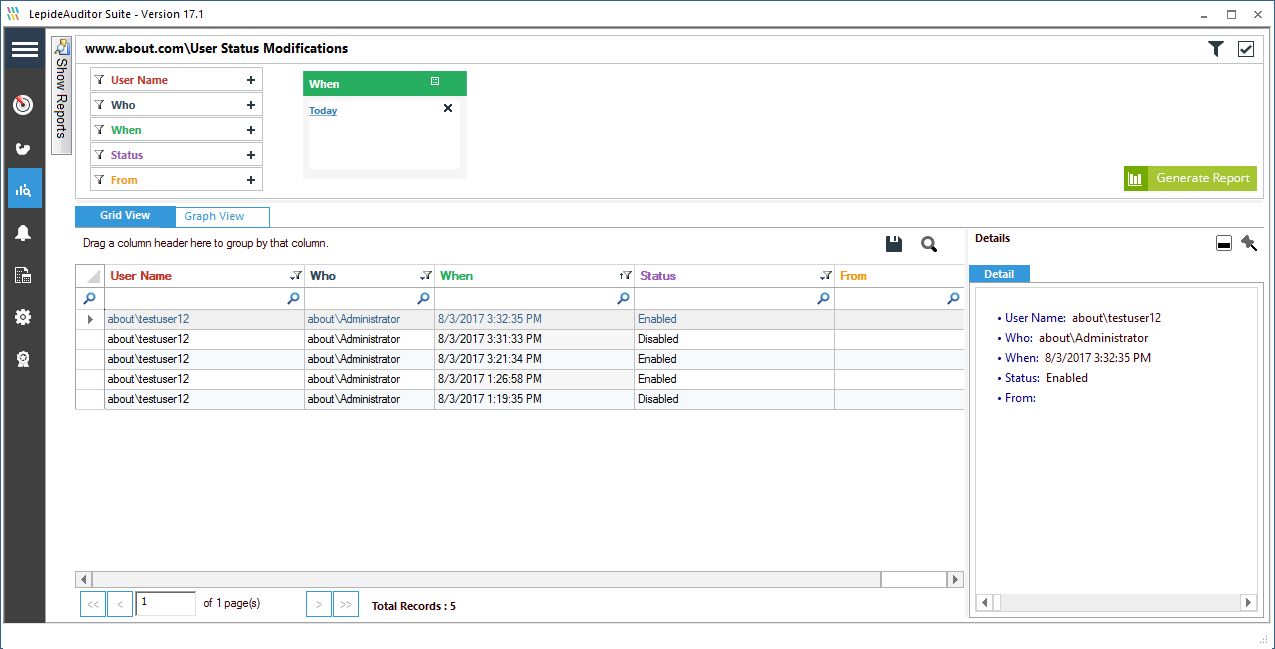This screenshot has width=1275, height=649.
Task: Click the User Name filter field
Action: click(176, 80)
